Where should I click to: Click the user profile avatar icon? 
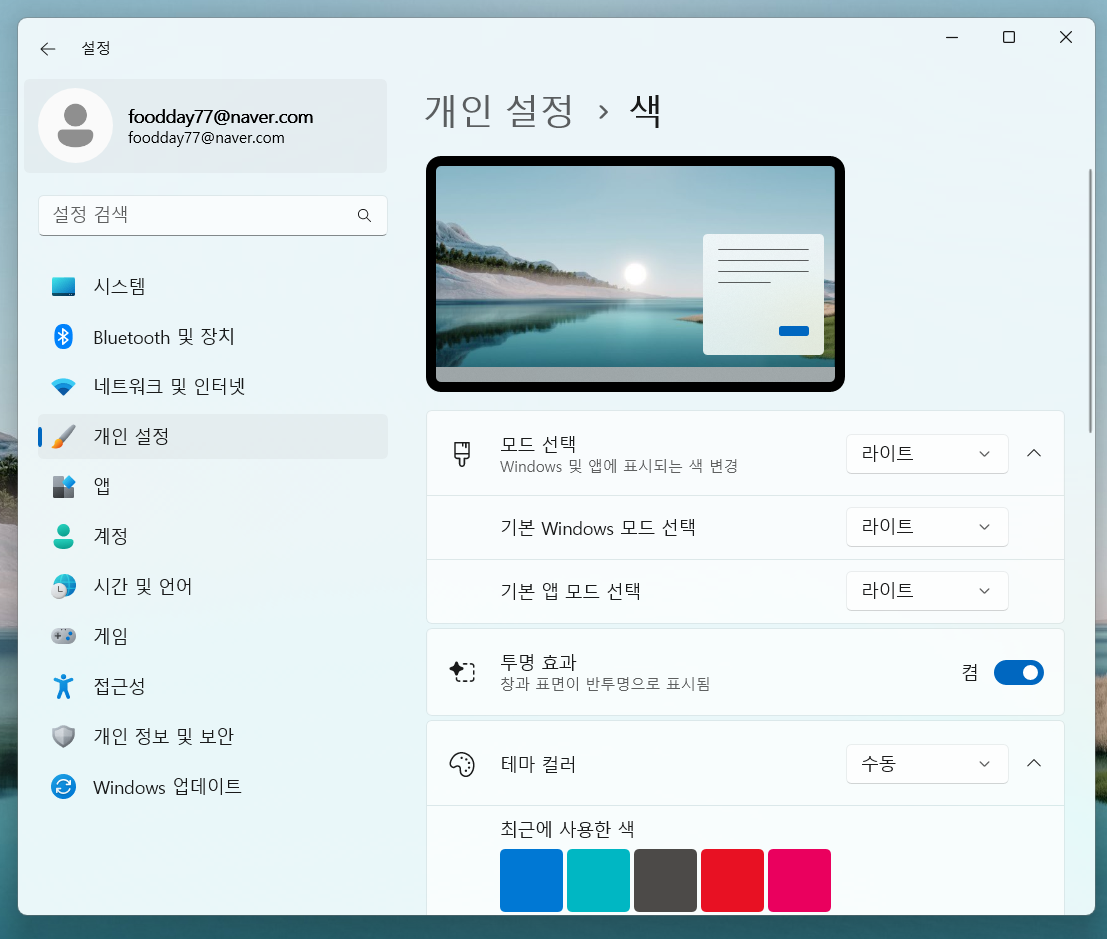coord(76,126)
